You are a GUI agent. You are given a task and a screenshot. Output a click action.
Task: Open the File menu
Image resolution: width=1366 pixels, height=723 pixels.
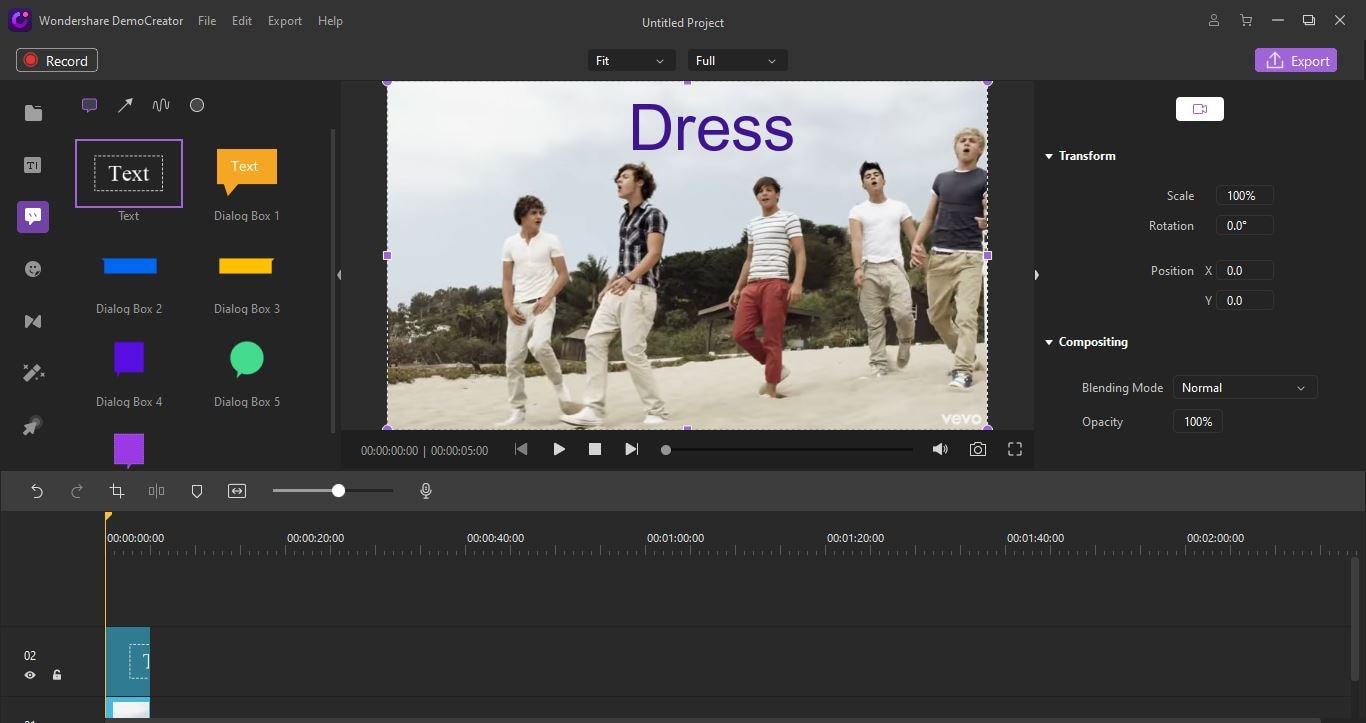[207, 21]
